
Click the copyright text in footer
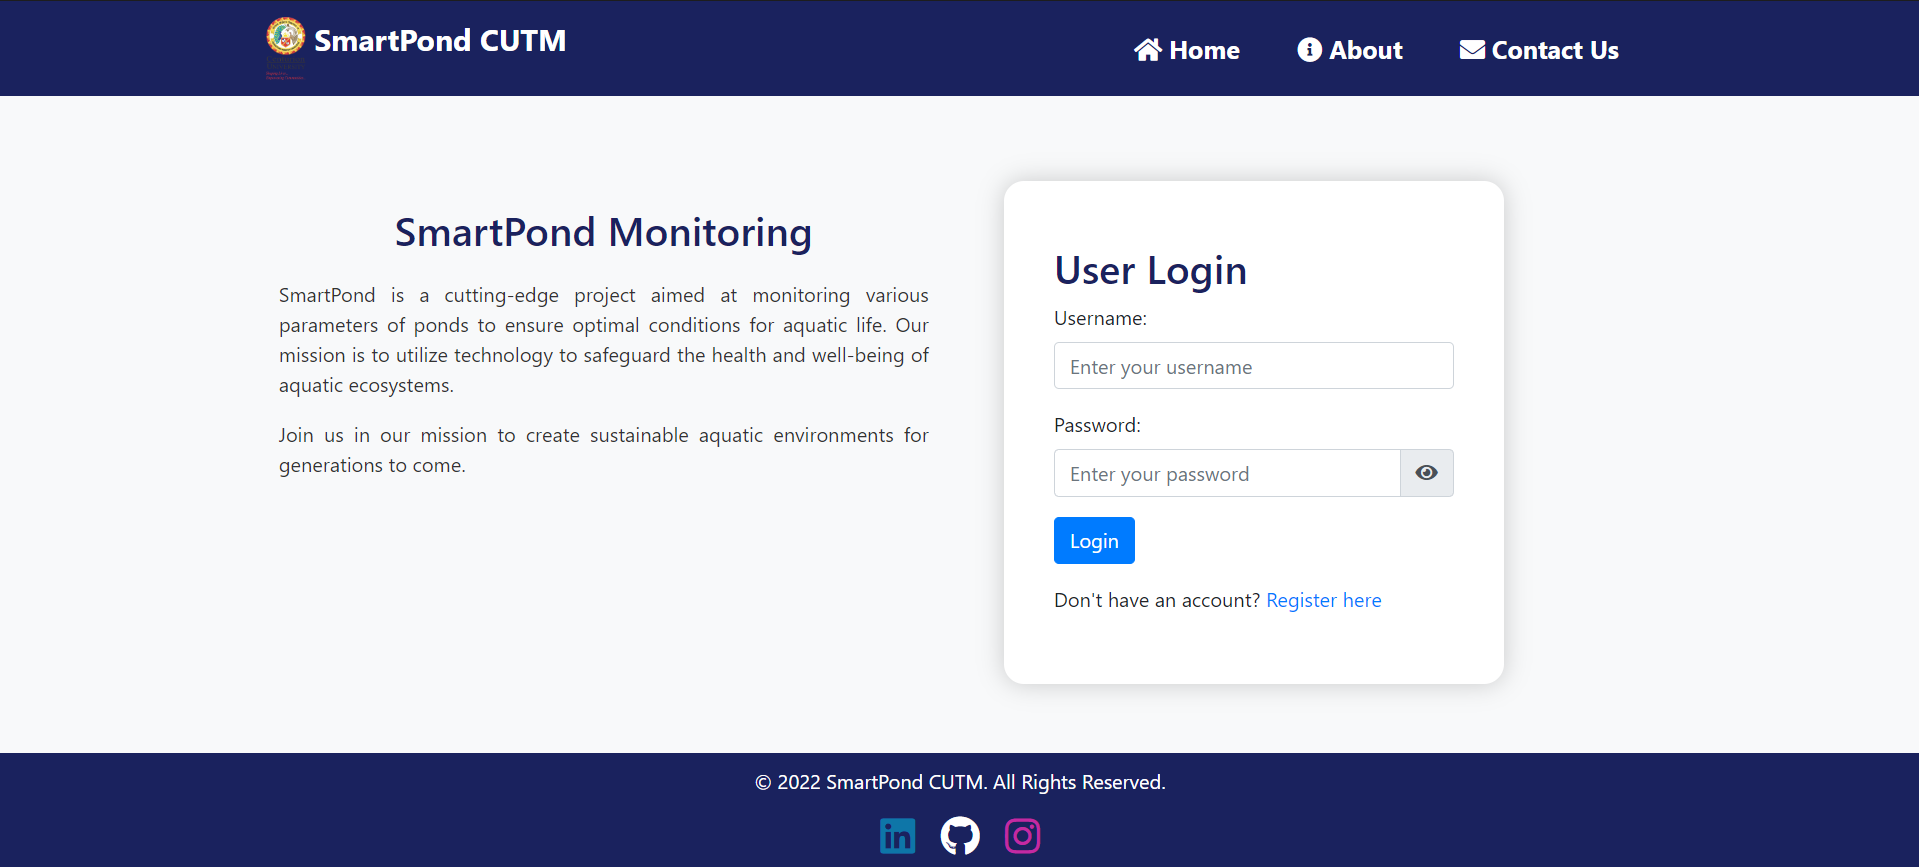pos(960,782)
